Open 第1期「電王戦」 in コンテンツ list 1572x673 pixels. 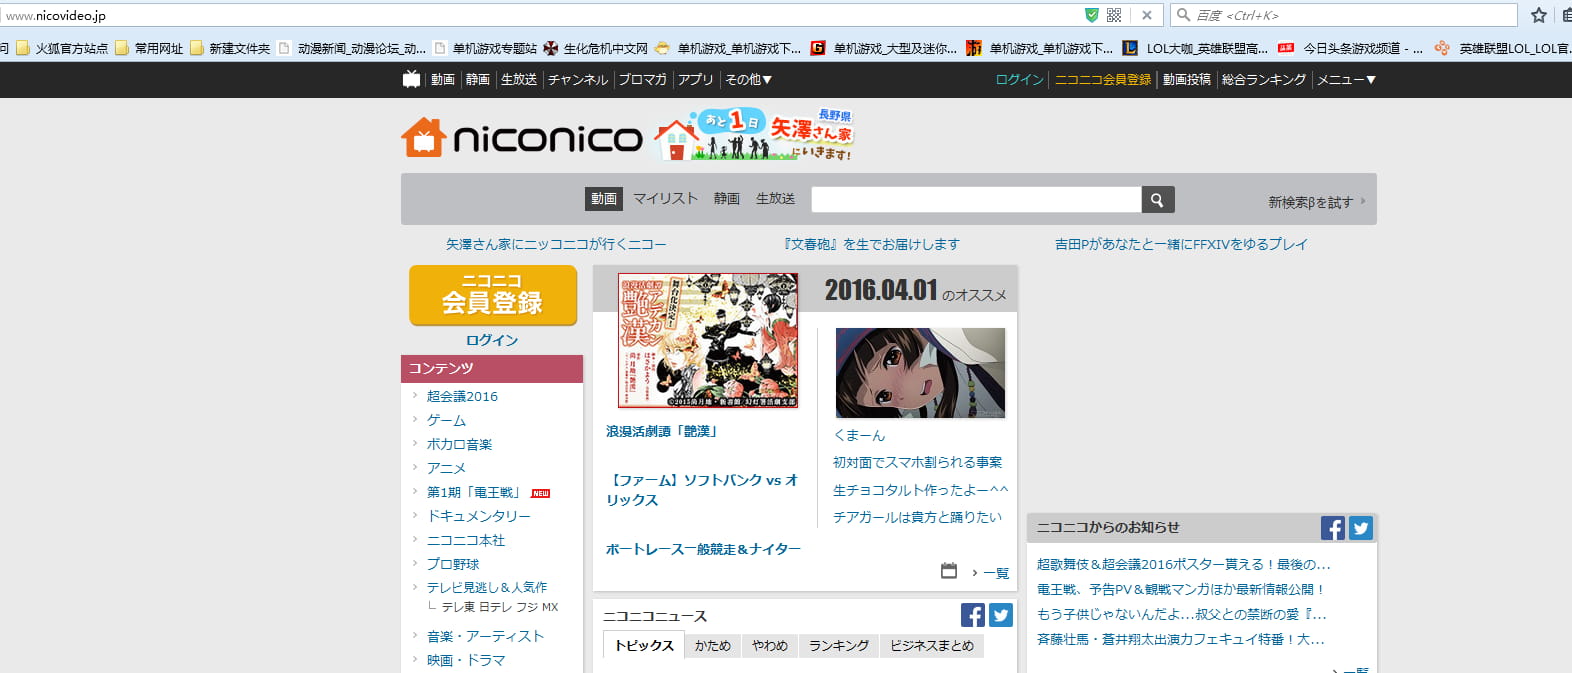click(474, 492)
